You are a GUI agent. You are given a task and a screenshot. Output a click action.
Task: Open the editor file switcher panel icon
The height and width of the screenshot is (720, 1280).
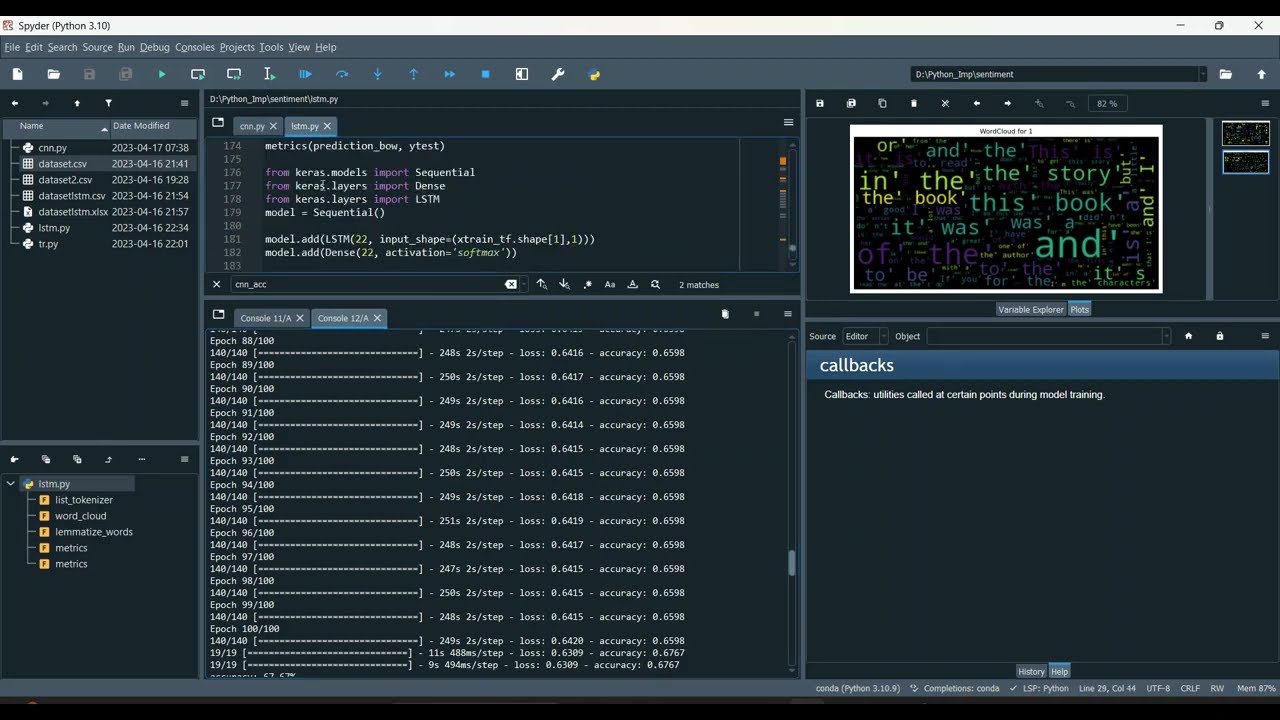pos(218,123)
